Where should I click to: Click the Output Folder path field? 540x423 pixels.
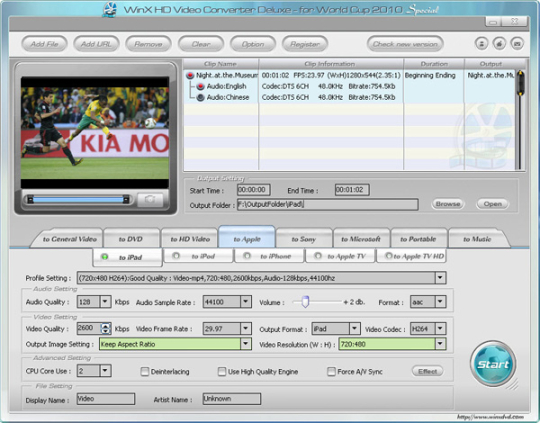pos(328,205)
